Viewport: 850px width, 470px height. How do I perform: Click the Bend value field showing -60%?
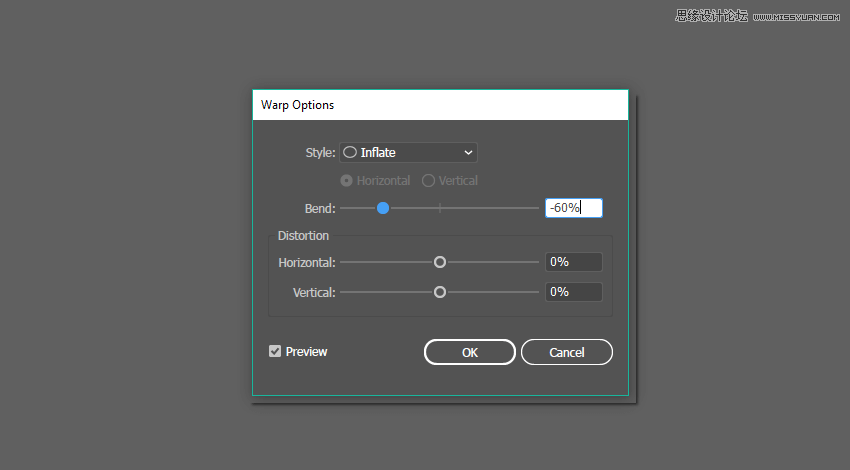click(x=573, y=208)
